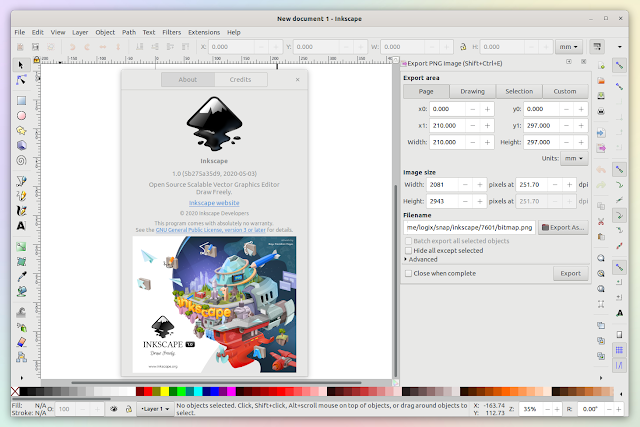This screenshot has height=427, width=640.
Task: Activate the Text tool
Action: pyautogui.click(x=21, y=226)
